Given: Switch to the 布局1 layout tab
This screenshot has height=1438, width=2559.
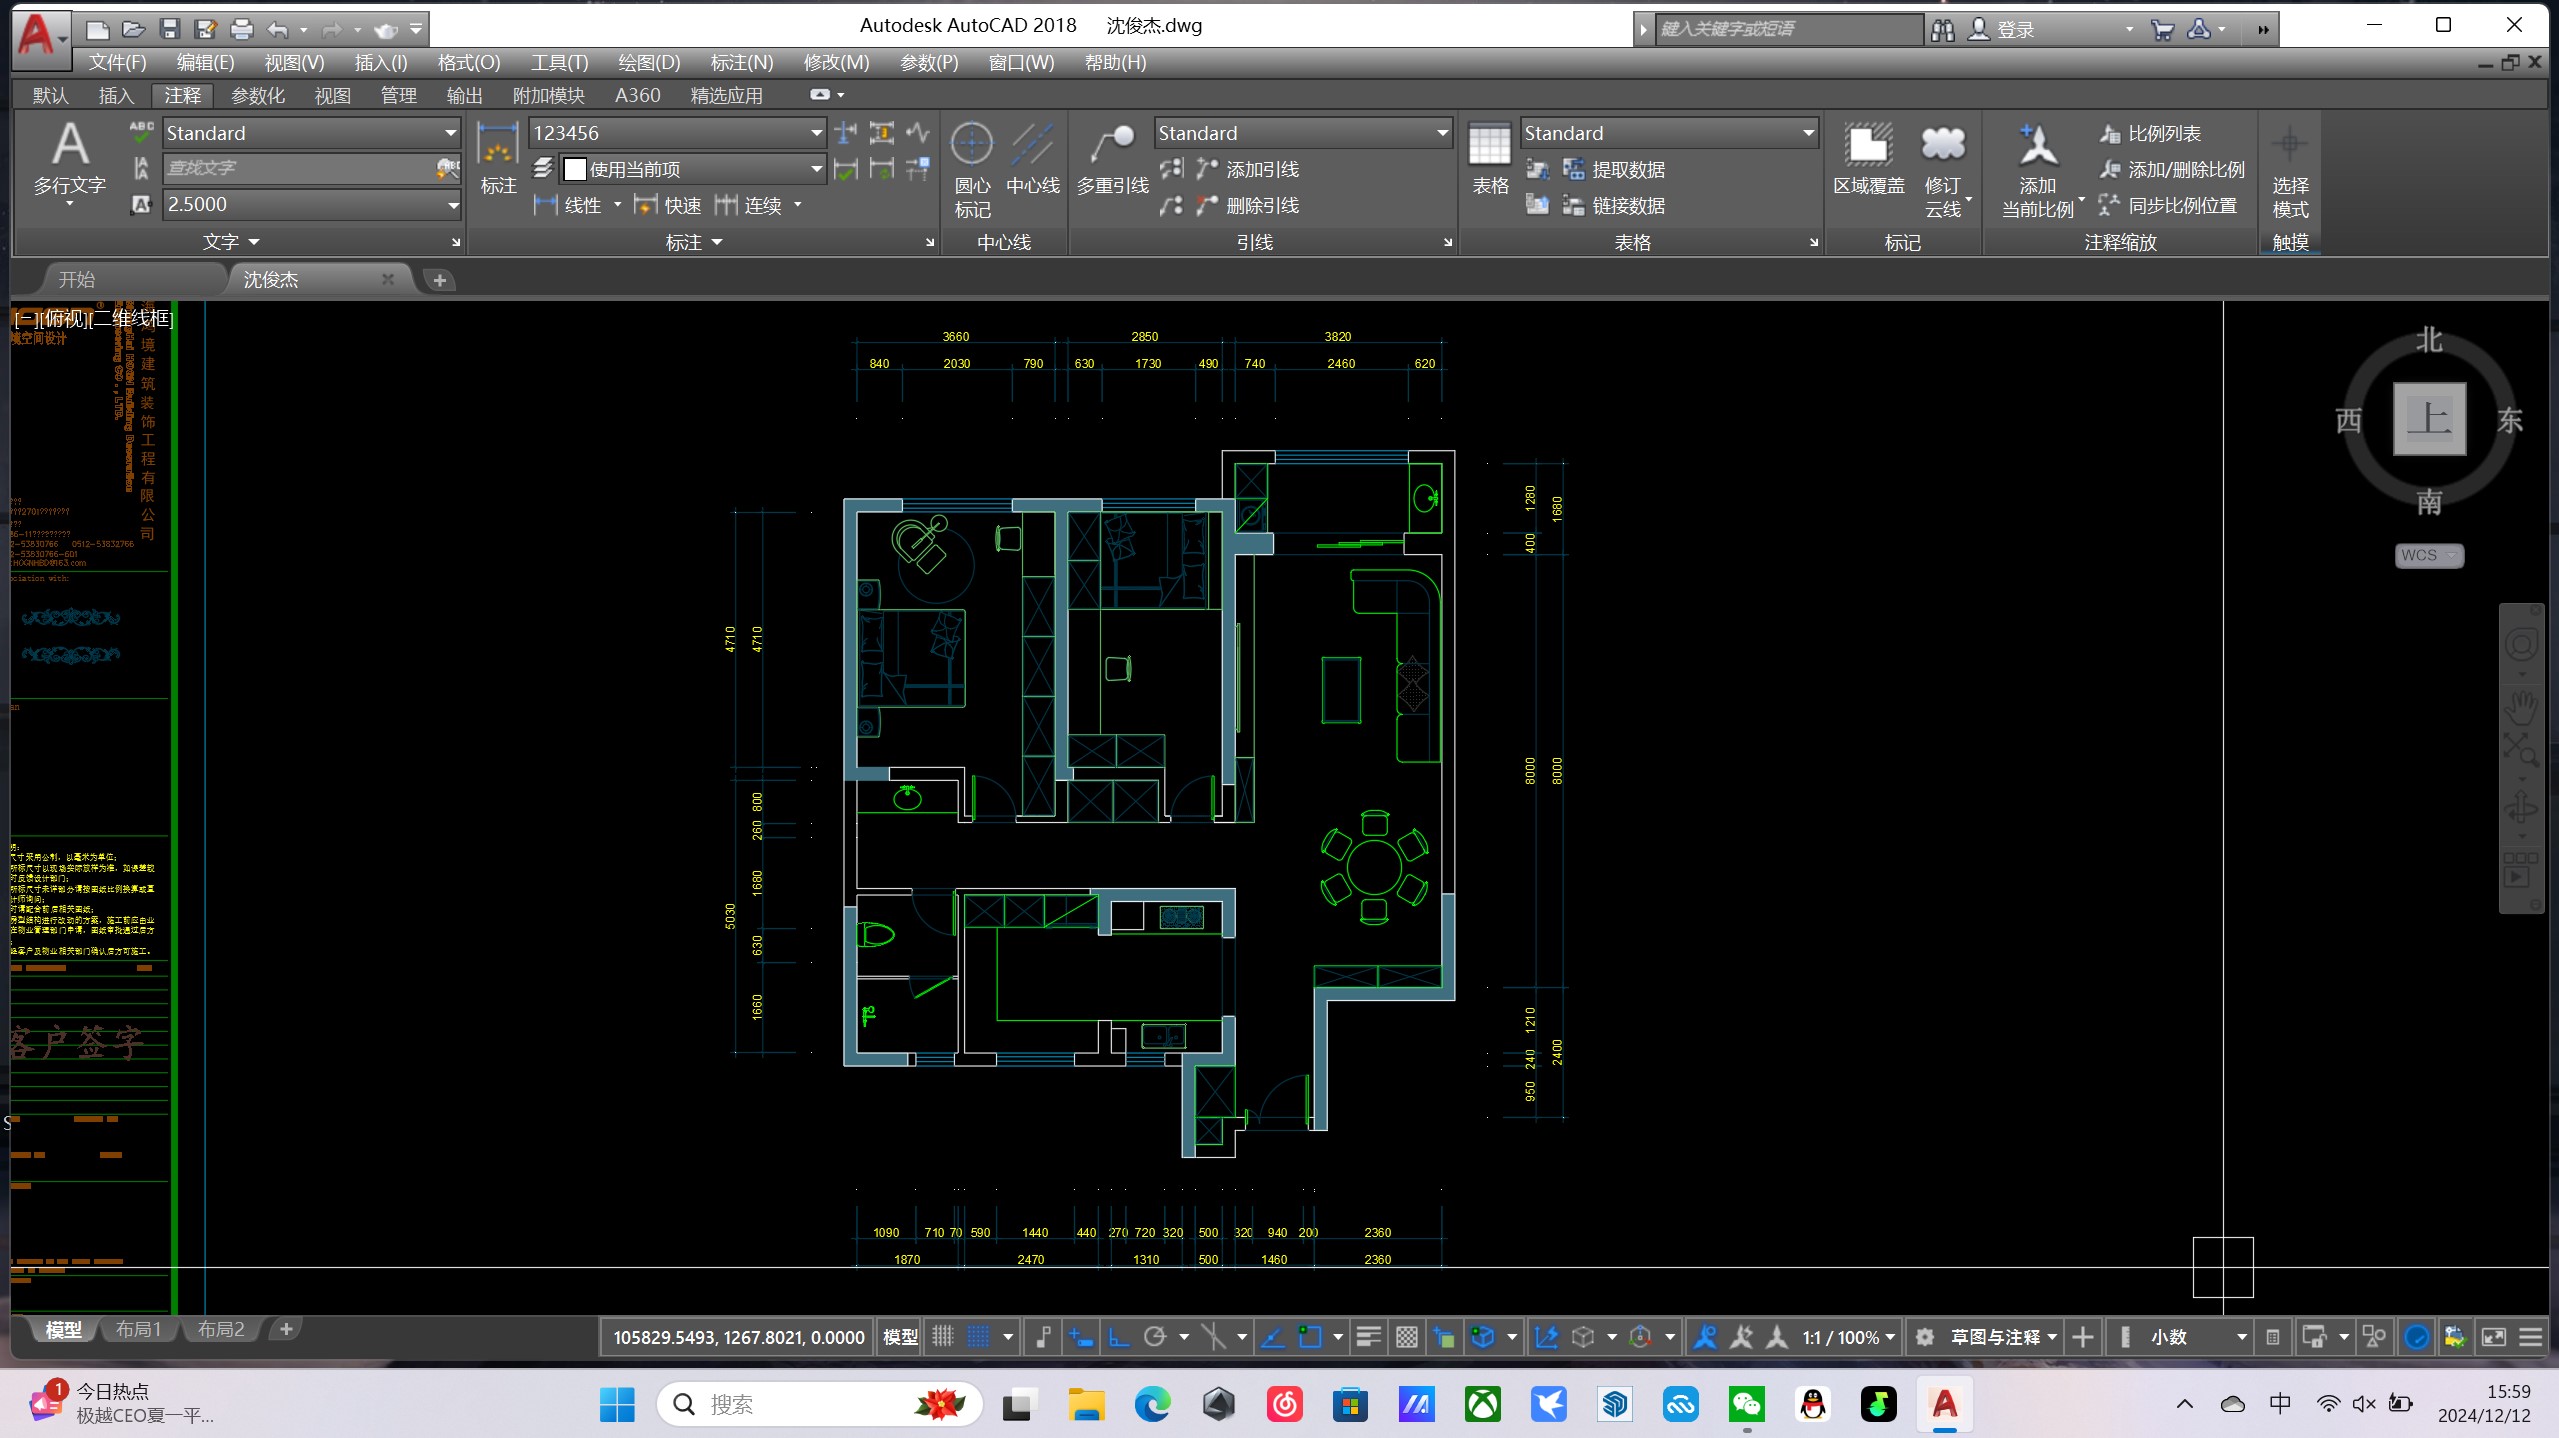Looking at the screenshot, I should (138, 1329).
